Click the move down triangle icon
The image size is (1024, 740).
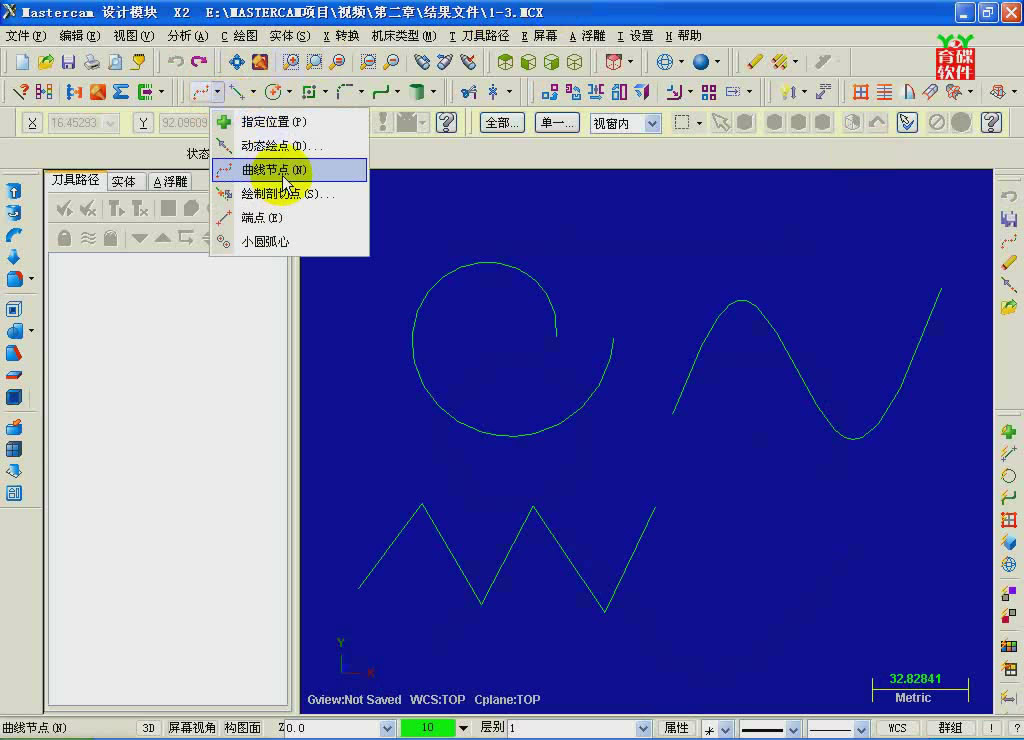coord(139,238)
